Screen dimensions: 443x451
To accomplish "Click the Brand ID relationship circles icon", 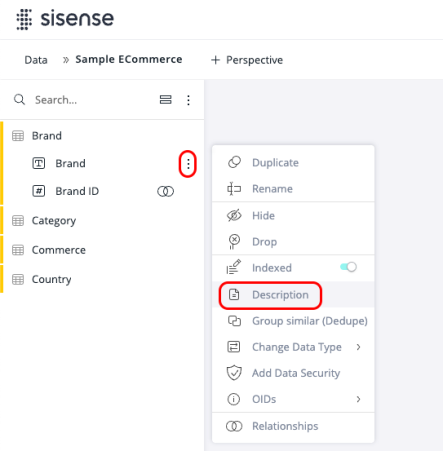I will 165,191.
